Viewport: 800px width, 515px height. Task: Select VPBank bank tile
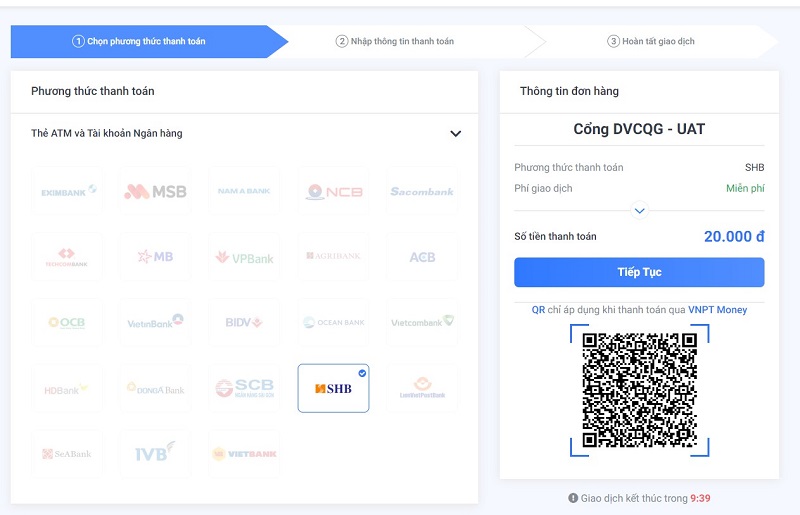coord(244,257)
